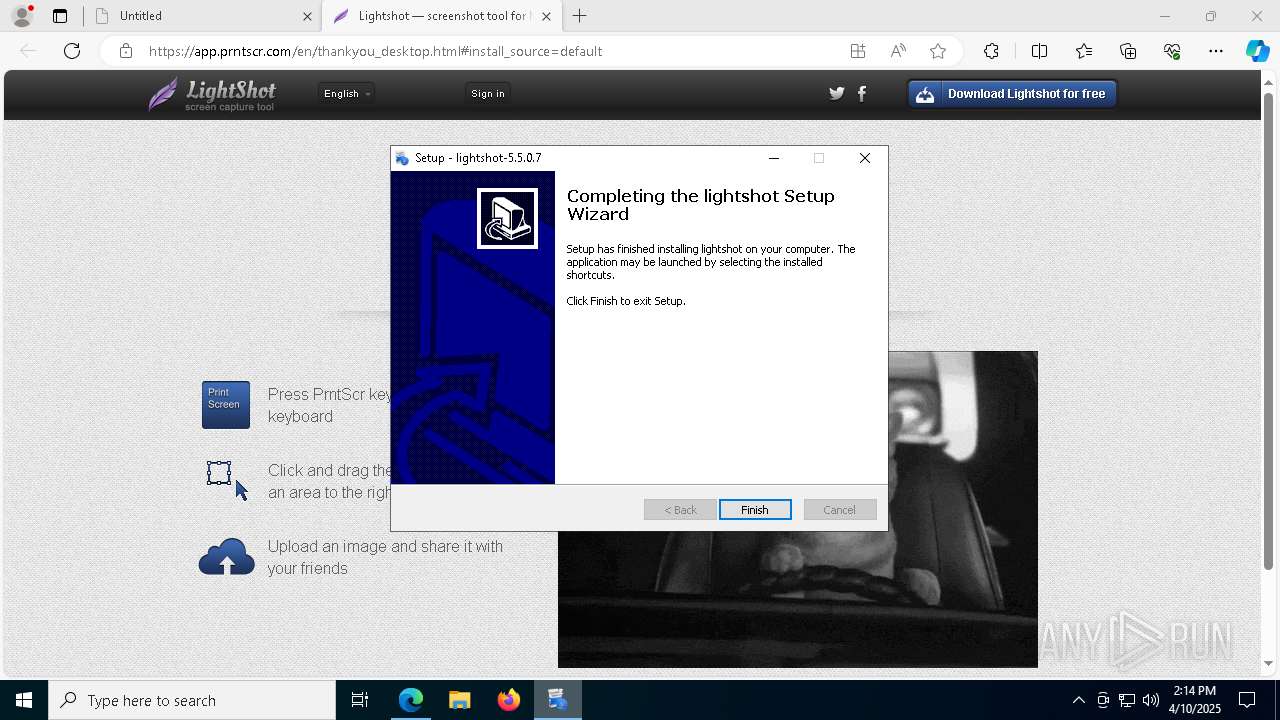1280x720 pixels.
Task: Open Edge Settings and more menu
Action: [x=1216, y=51]
